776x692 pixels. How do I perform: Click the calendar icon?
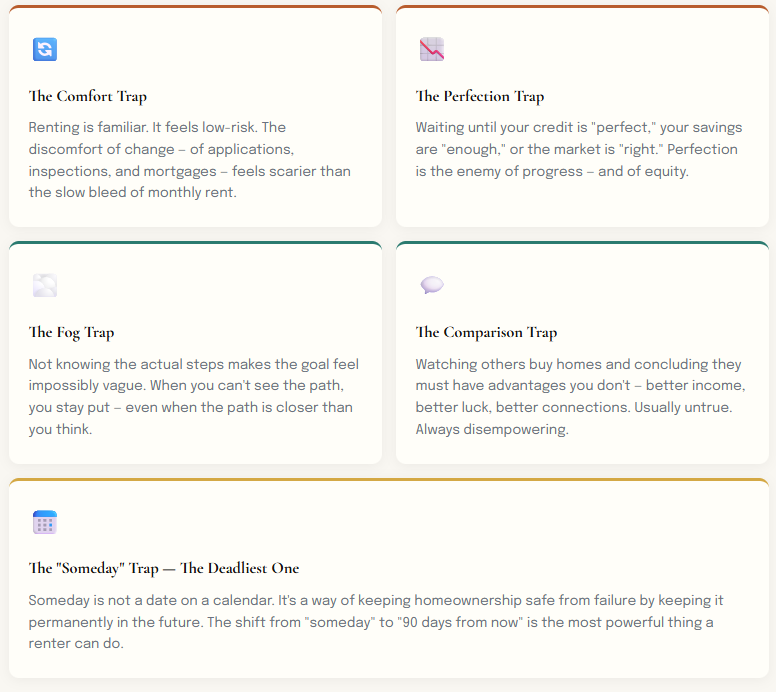click(45, 522)
